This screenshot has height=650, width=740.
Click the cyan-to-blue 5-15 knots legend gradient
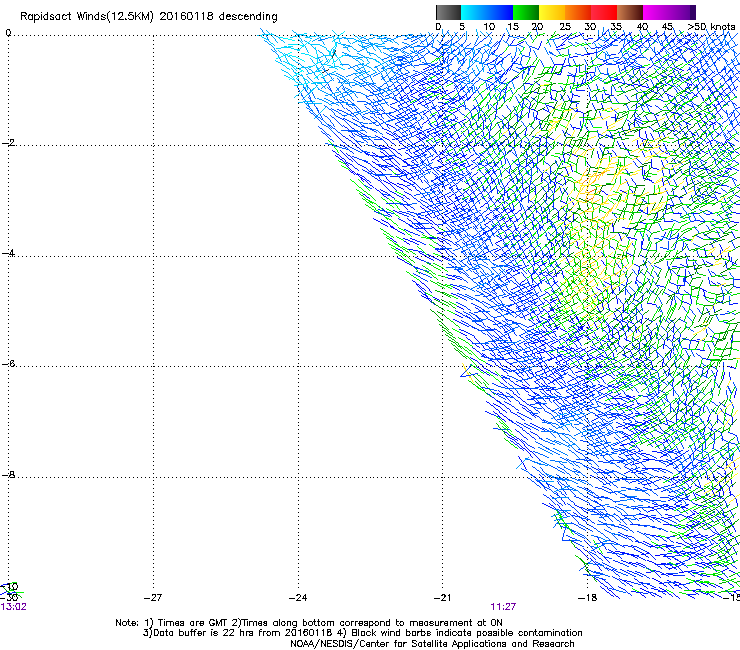pos(487,12)
